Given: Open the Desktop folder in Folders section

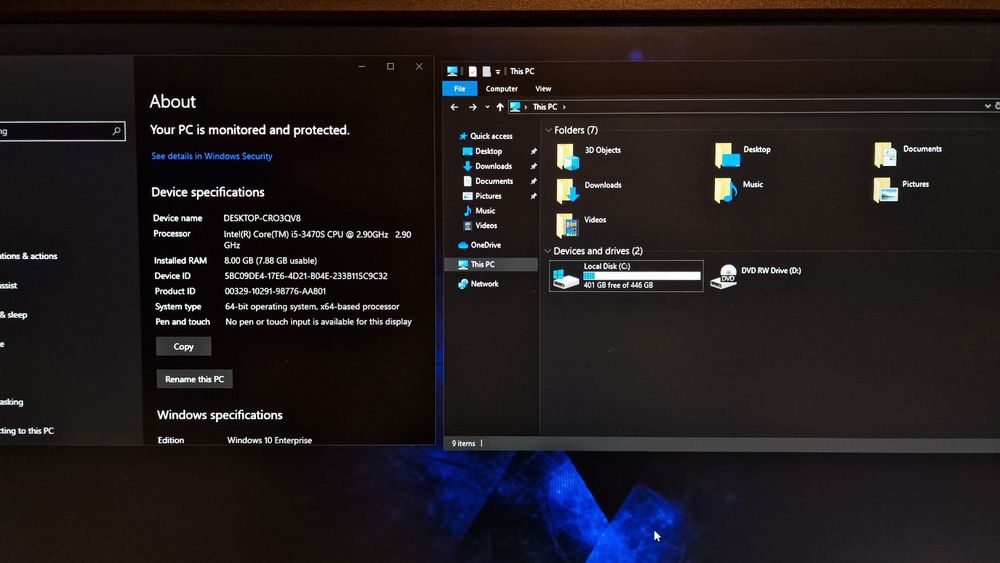Looking at the screenshot, I should pos(727,155).
